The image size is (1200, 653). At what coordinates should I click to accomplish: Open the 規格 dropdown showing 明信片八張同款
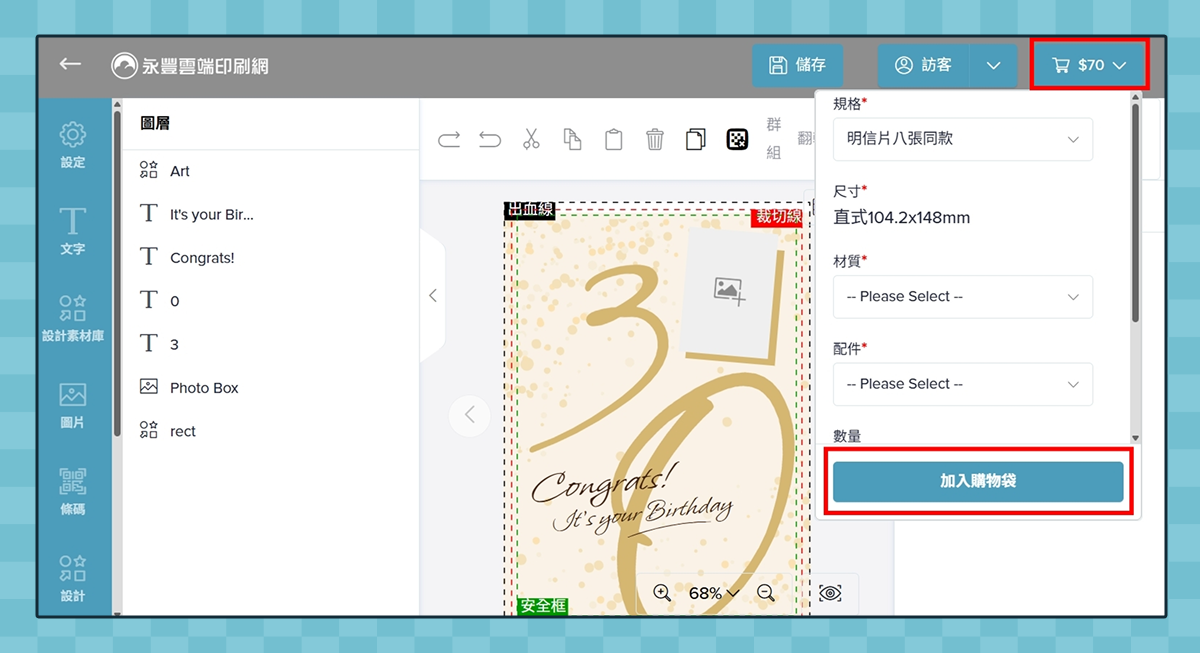pos(963,139)
